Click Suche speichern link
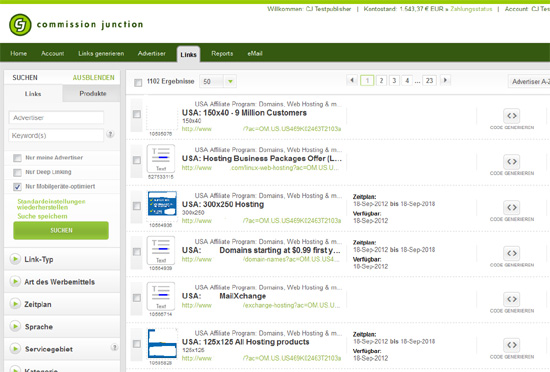Image resolution: width=550 pixels, height=372 pixels. coord(42,216)
